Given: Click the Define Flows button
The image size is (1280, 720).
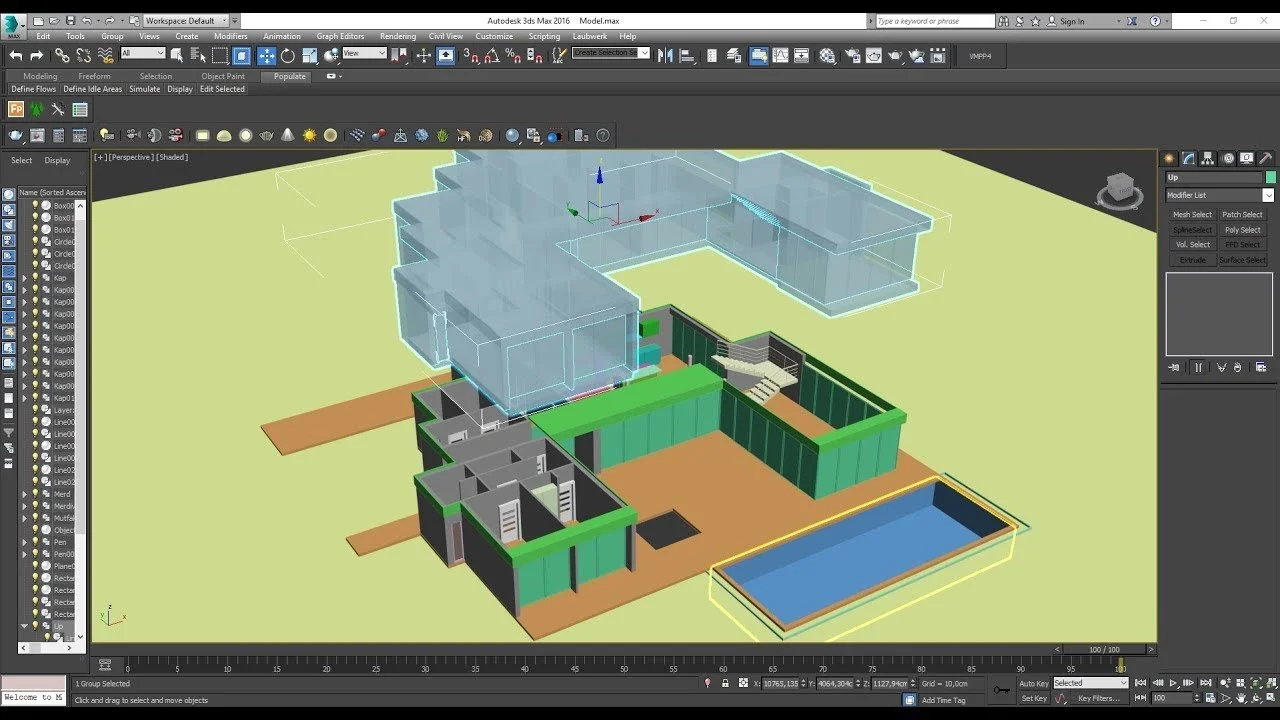Looking at the screenshot, I should (33, 88).
